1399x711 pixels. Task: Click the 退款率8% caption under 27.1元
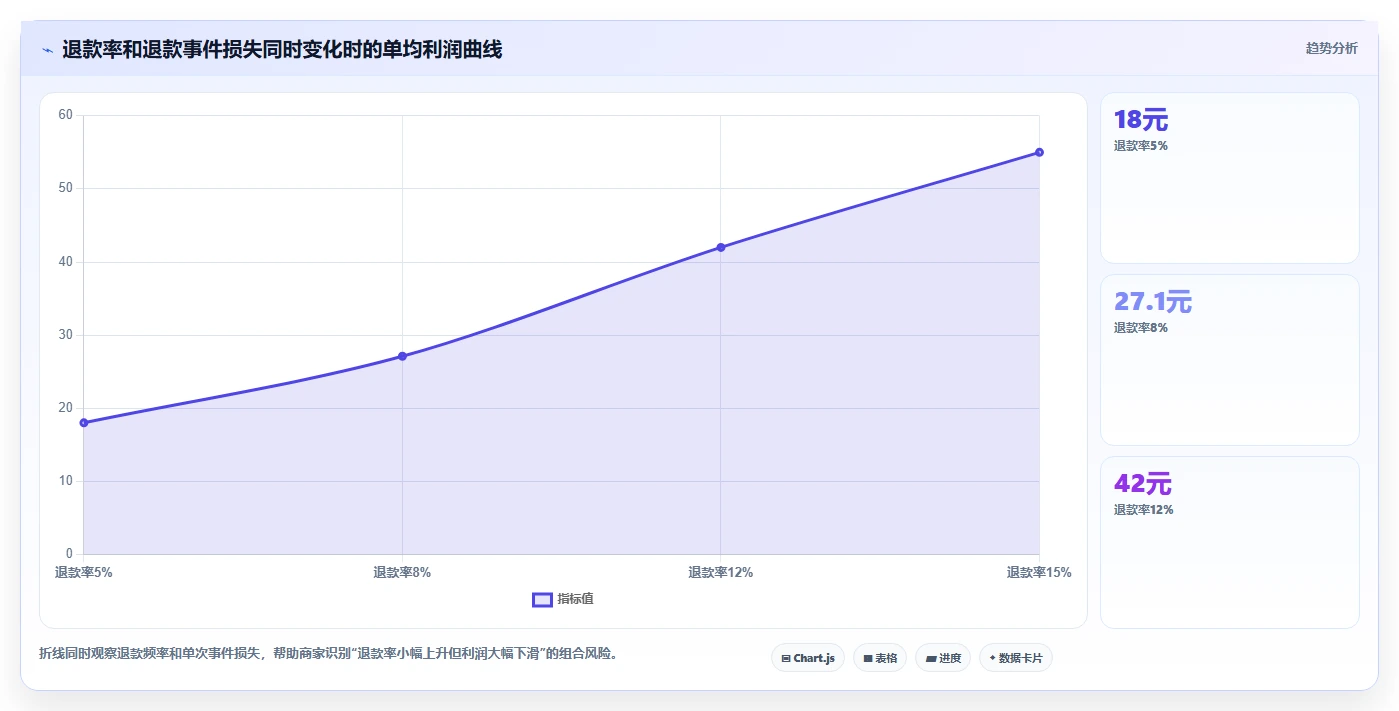tap(1141, 328)
